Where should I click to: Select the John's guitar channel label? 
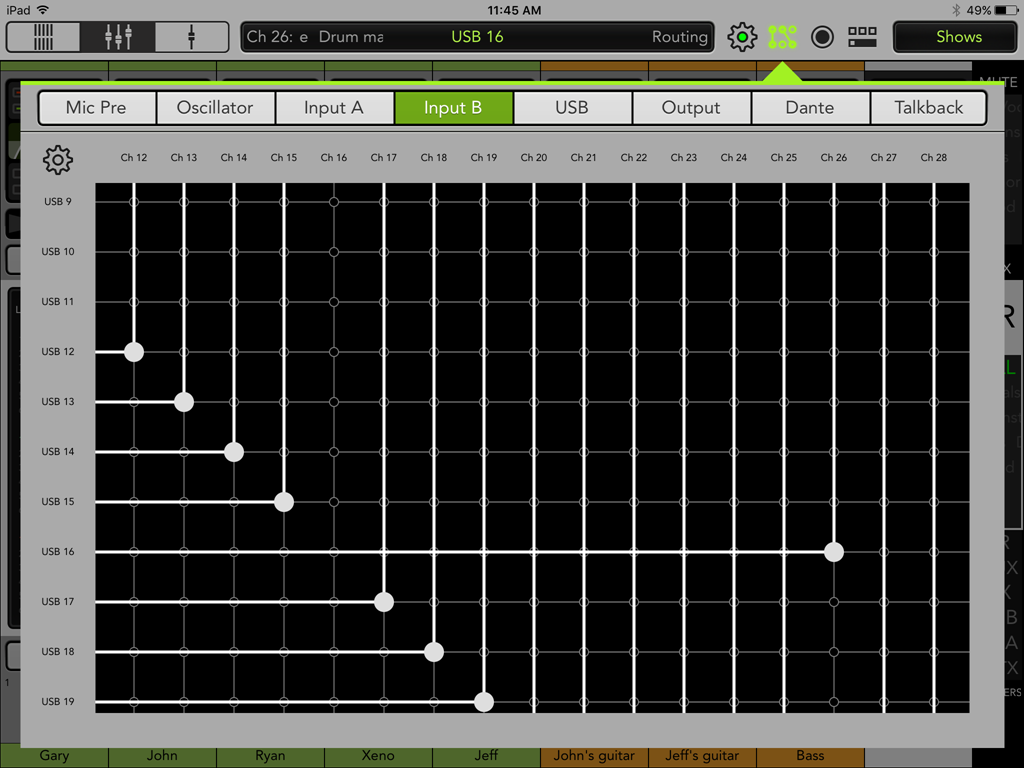tap(594, 756)
